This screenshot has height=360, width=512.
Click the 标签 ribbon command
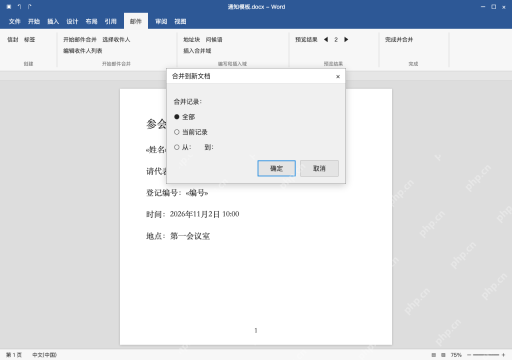pos(29,40)
